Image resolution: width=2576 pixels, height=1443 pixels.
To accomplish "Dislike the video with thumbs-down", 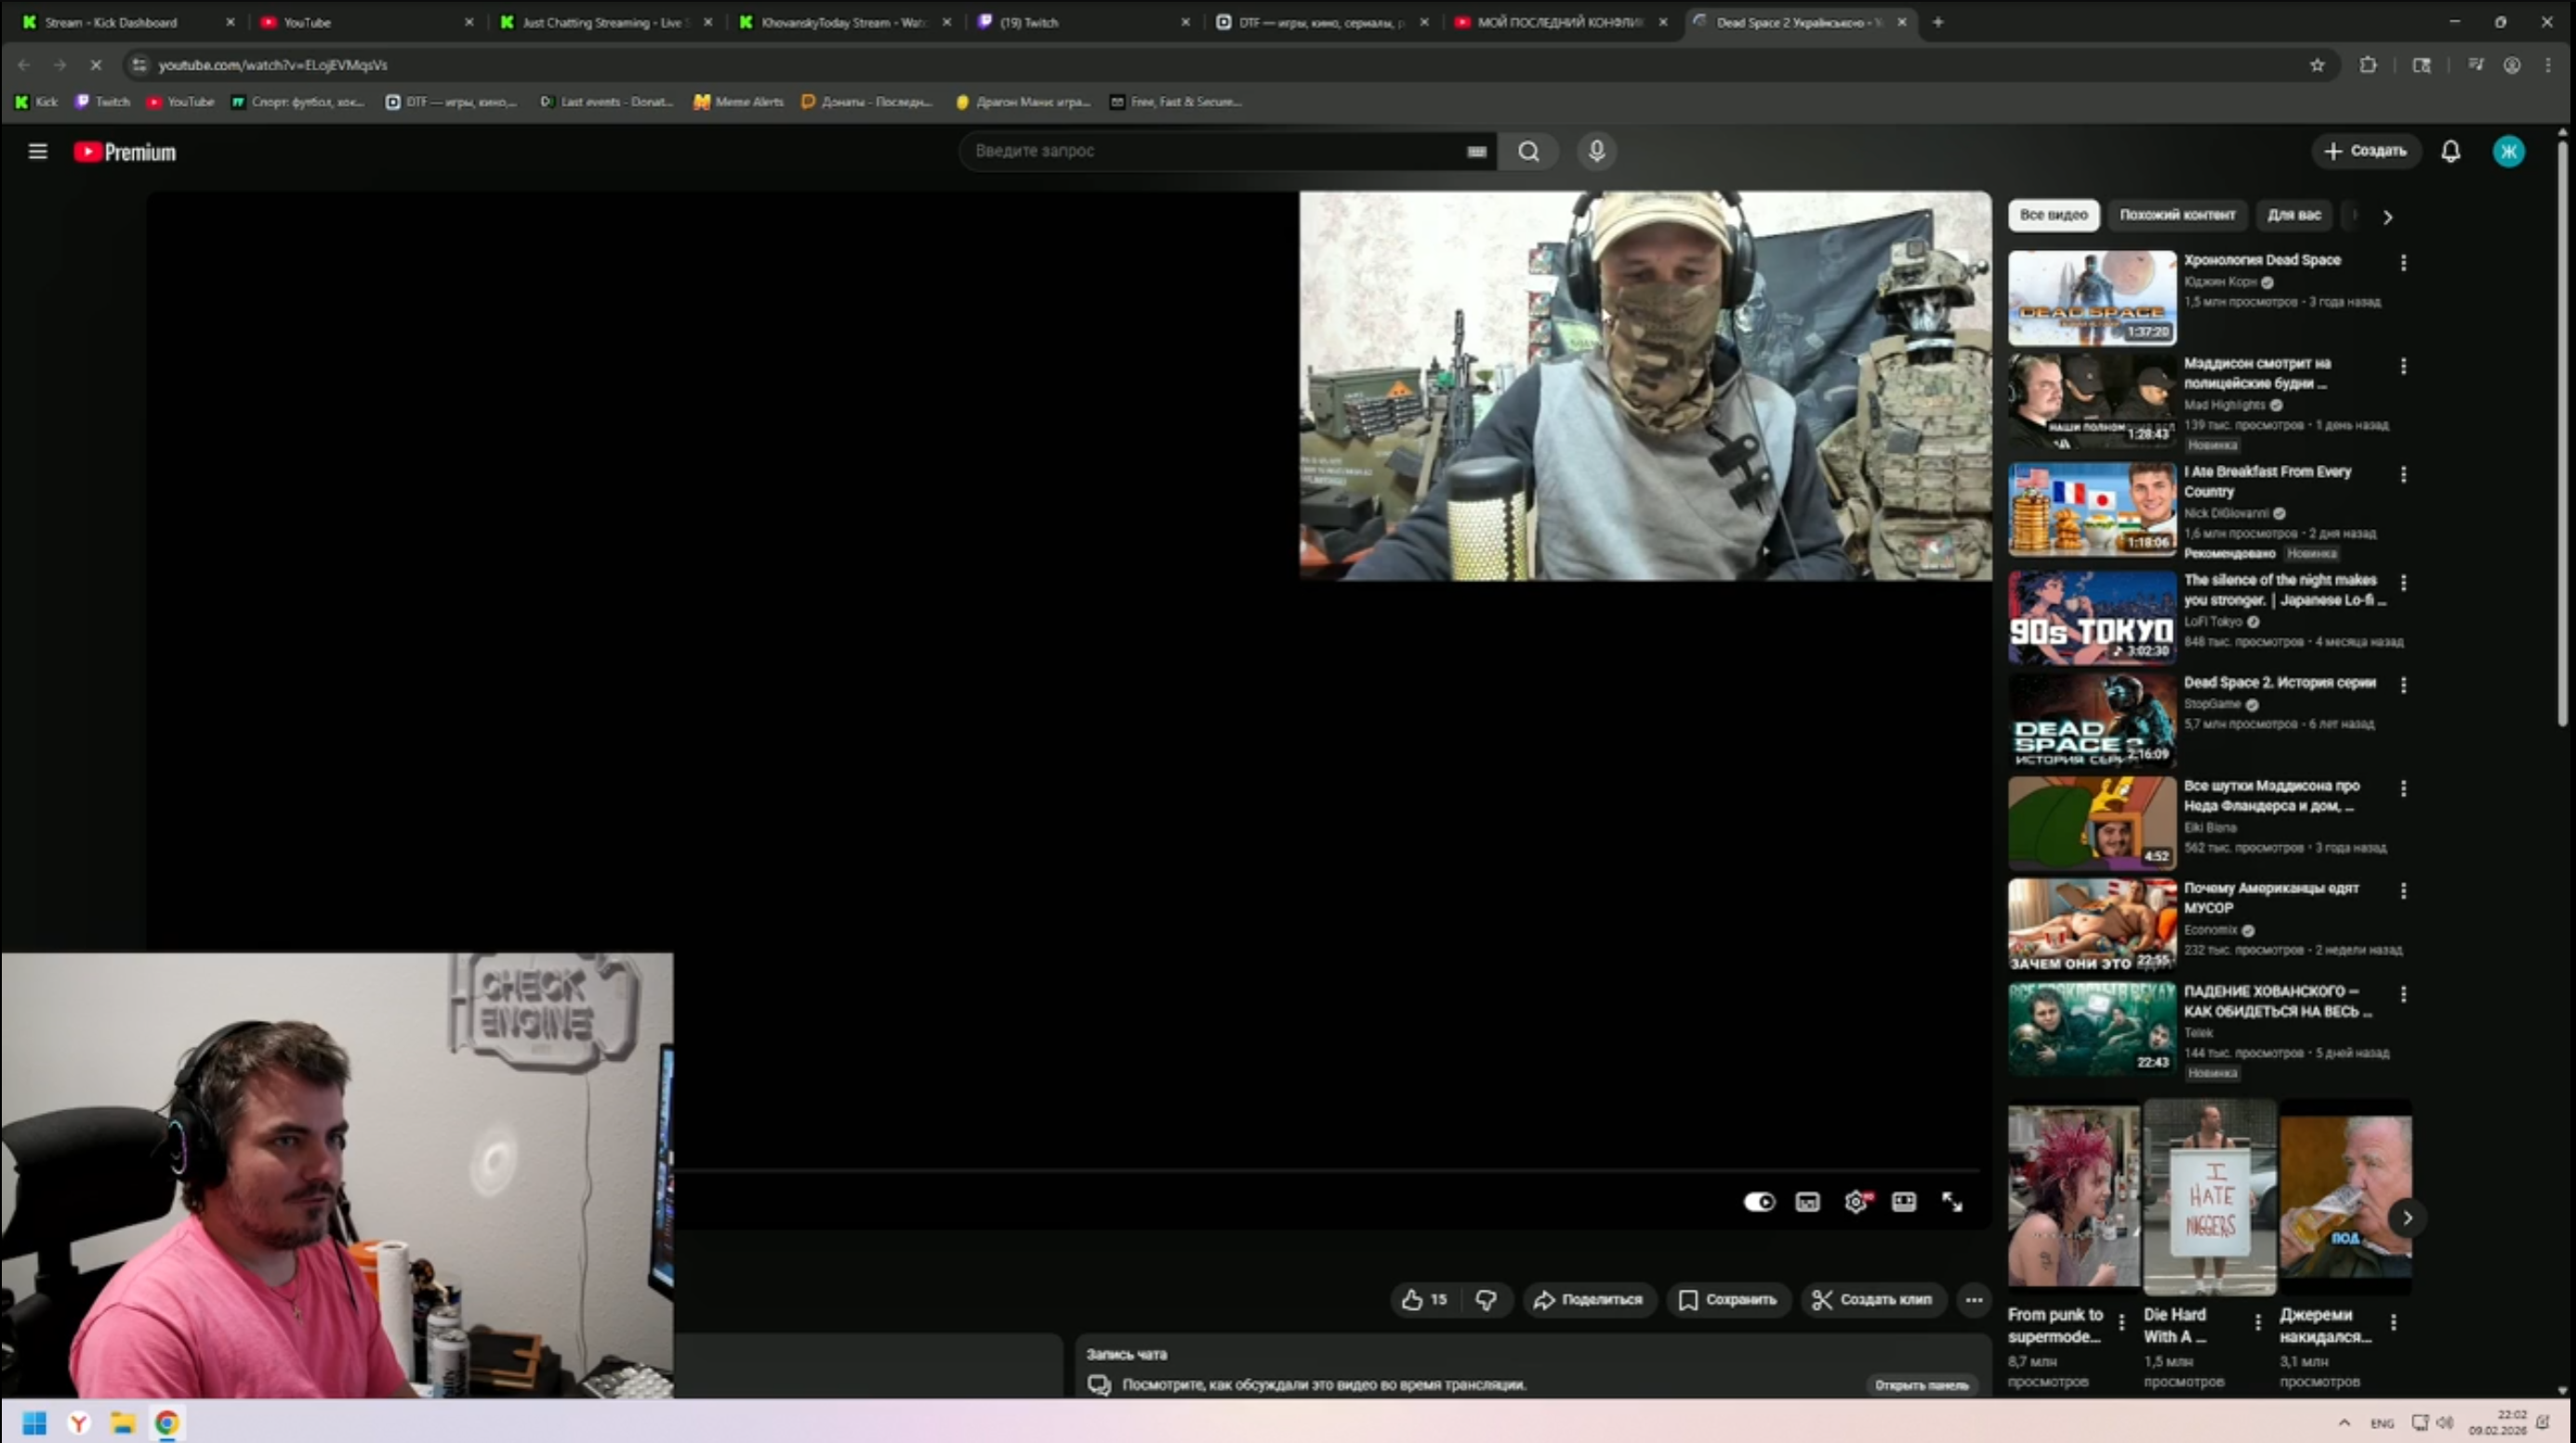I will pyautogui.click(x=1486, y=1300).
